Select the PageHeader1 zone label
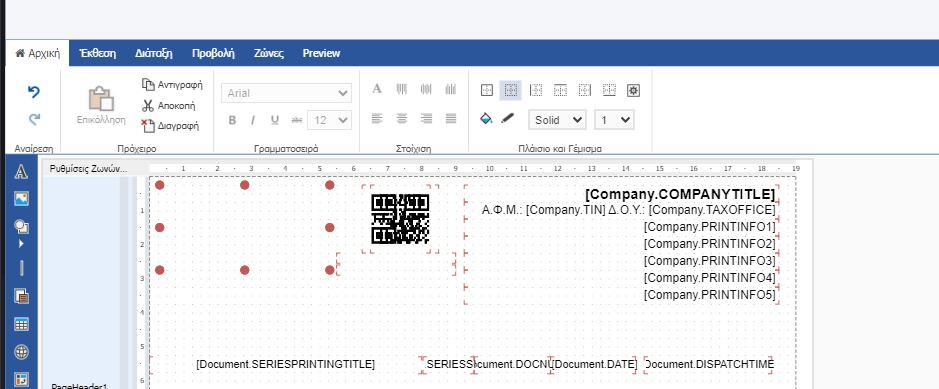The height and width of the screenshot is (389, 939). pyautogui.click(x=79, y=386)
